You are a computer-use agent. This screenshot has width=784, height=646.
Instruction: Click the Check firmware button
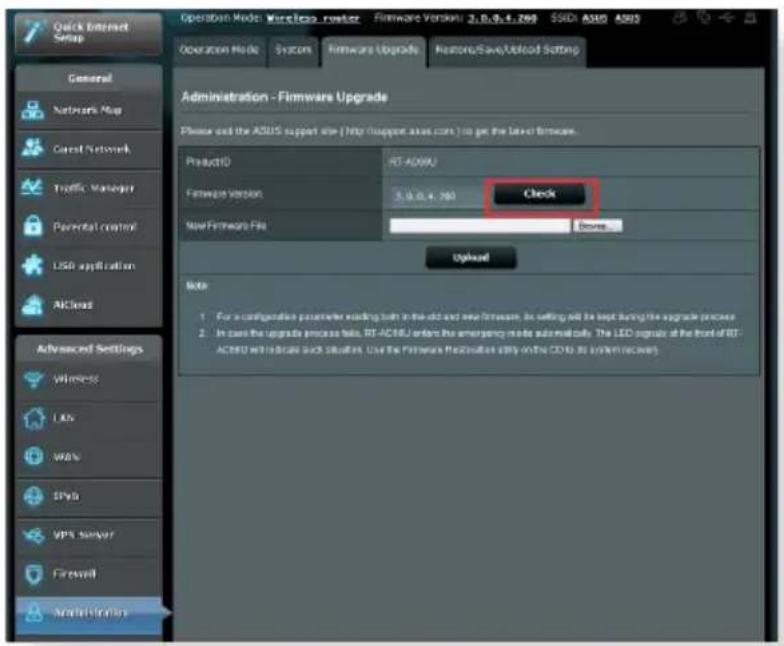pyautogui.click(x=539, y=194)
